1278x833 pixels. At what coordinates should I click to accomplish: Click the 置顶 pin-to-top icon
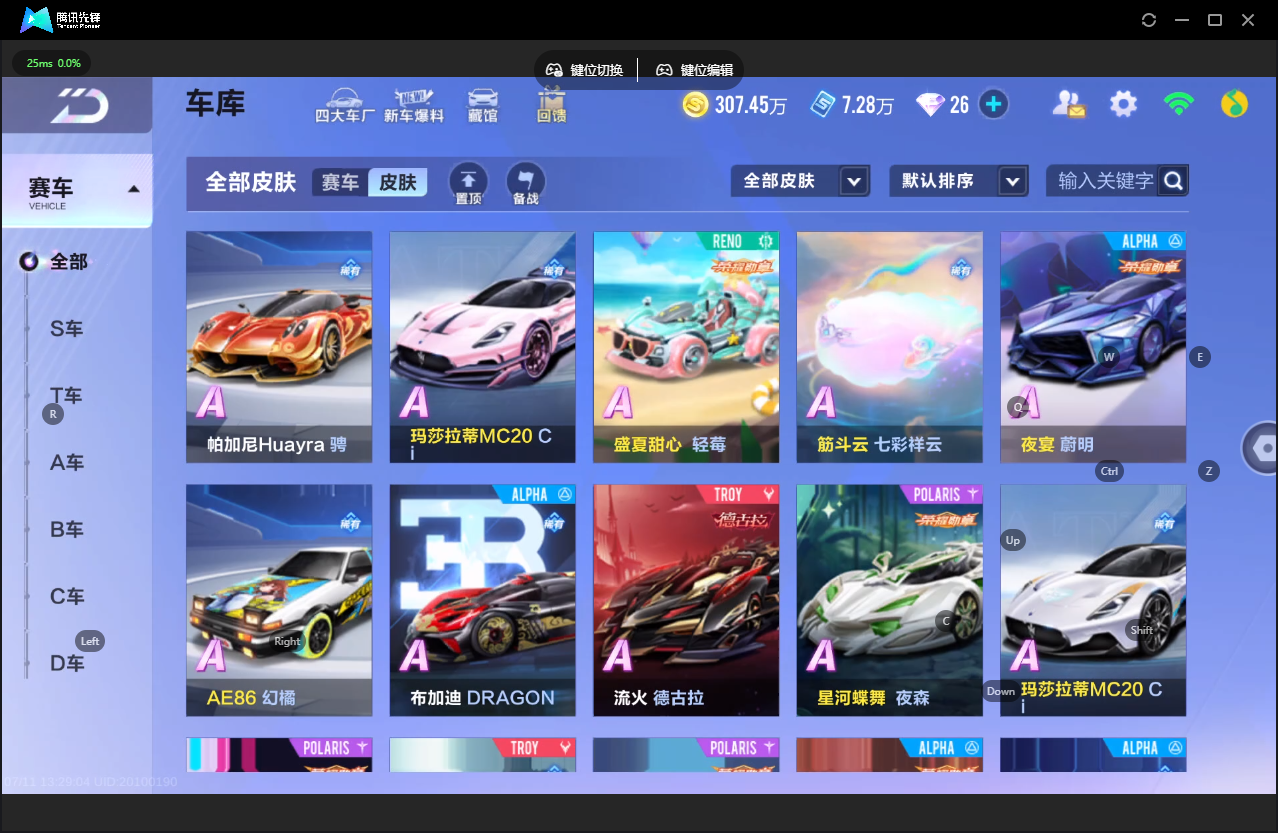[x=468, y=184]
